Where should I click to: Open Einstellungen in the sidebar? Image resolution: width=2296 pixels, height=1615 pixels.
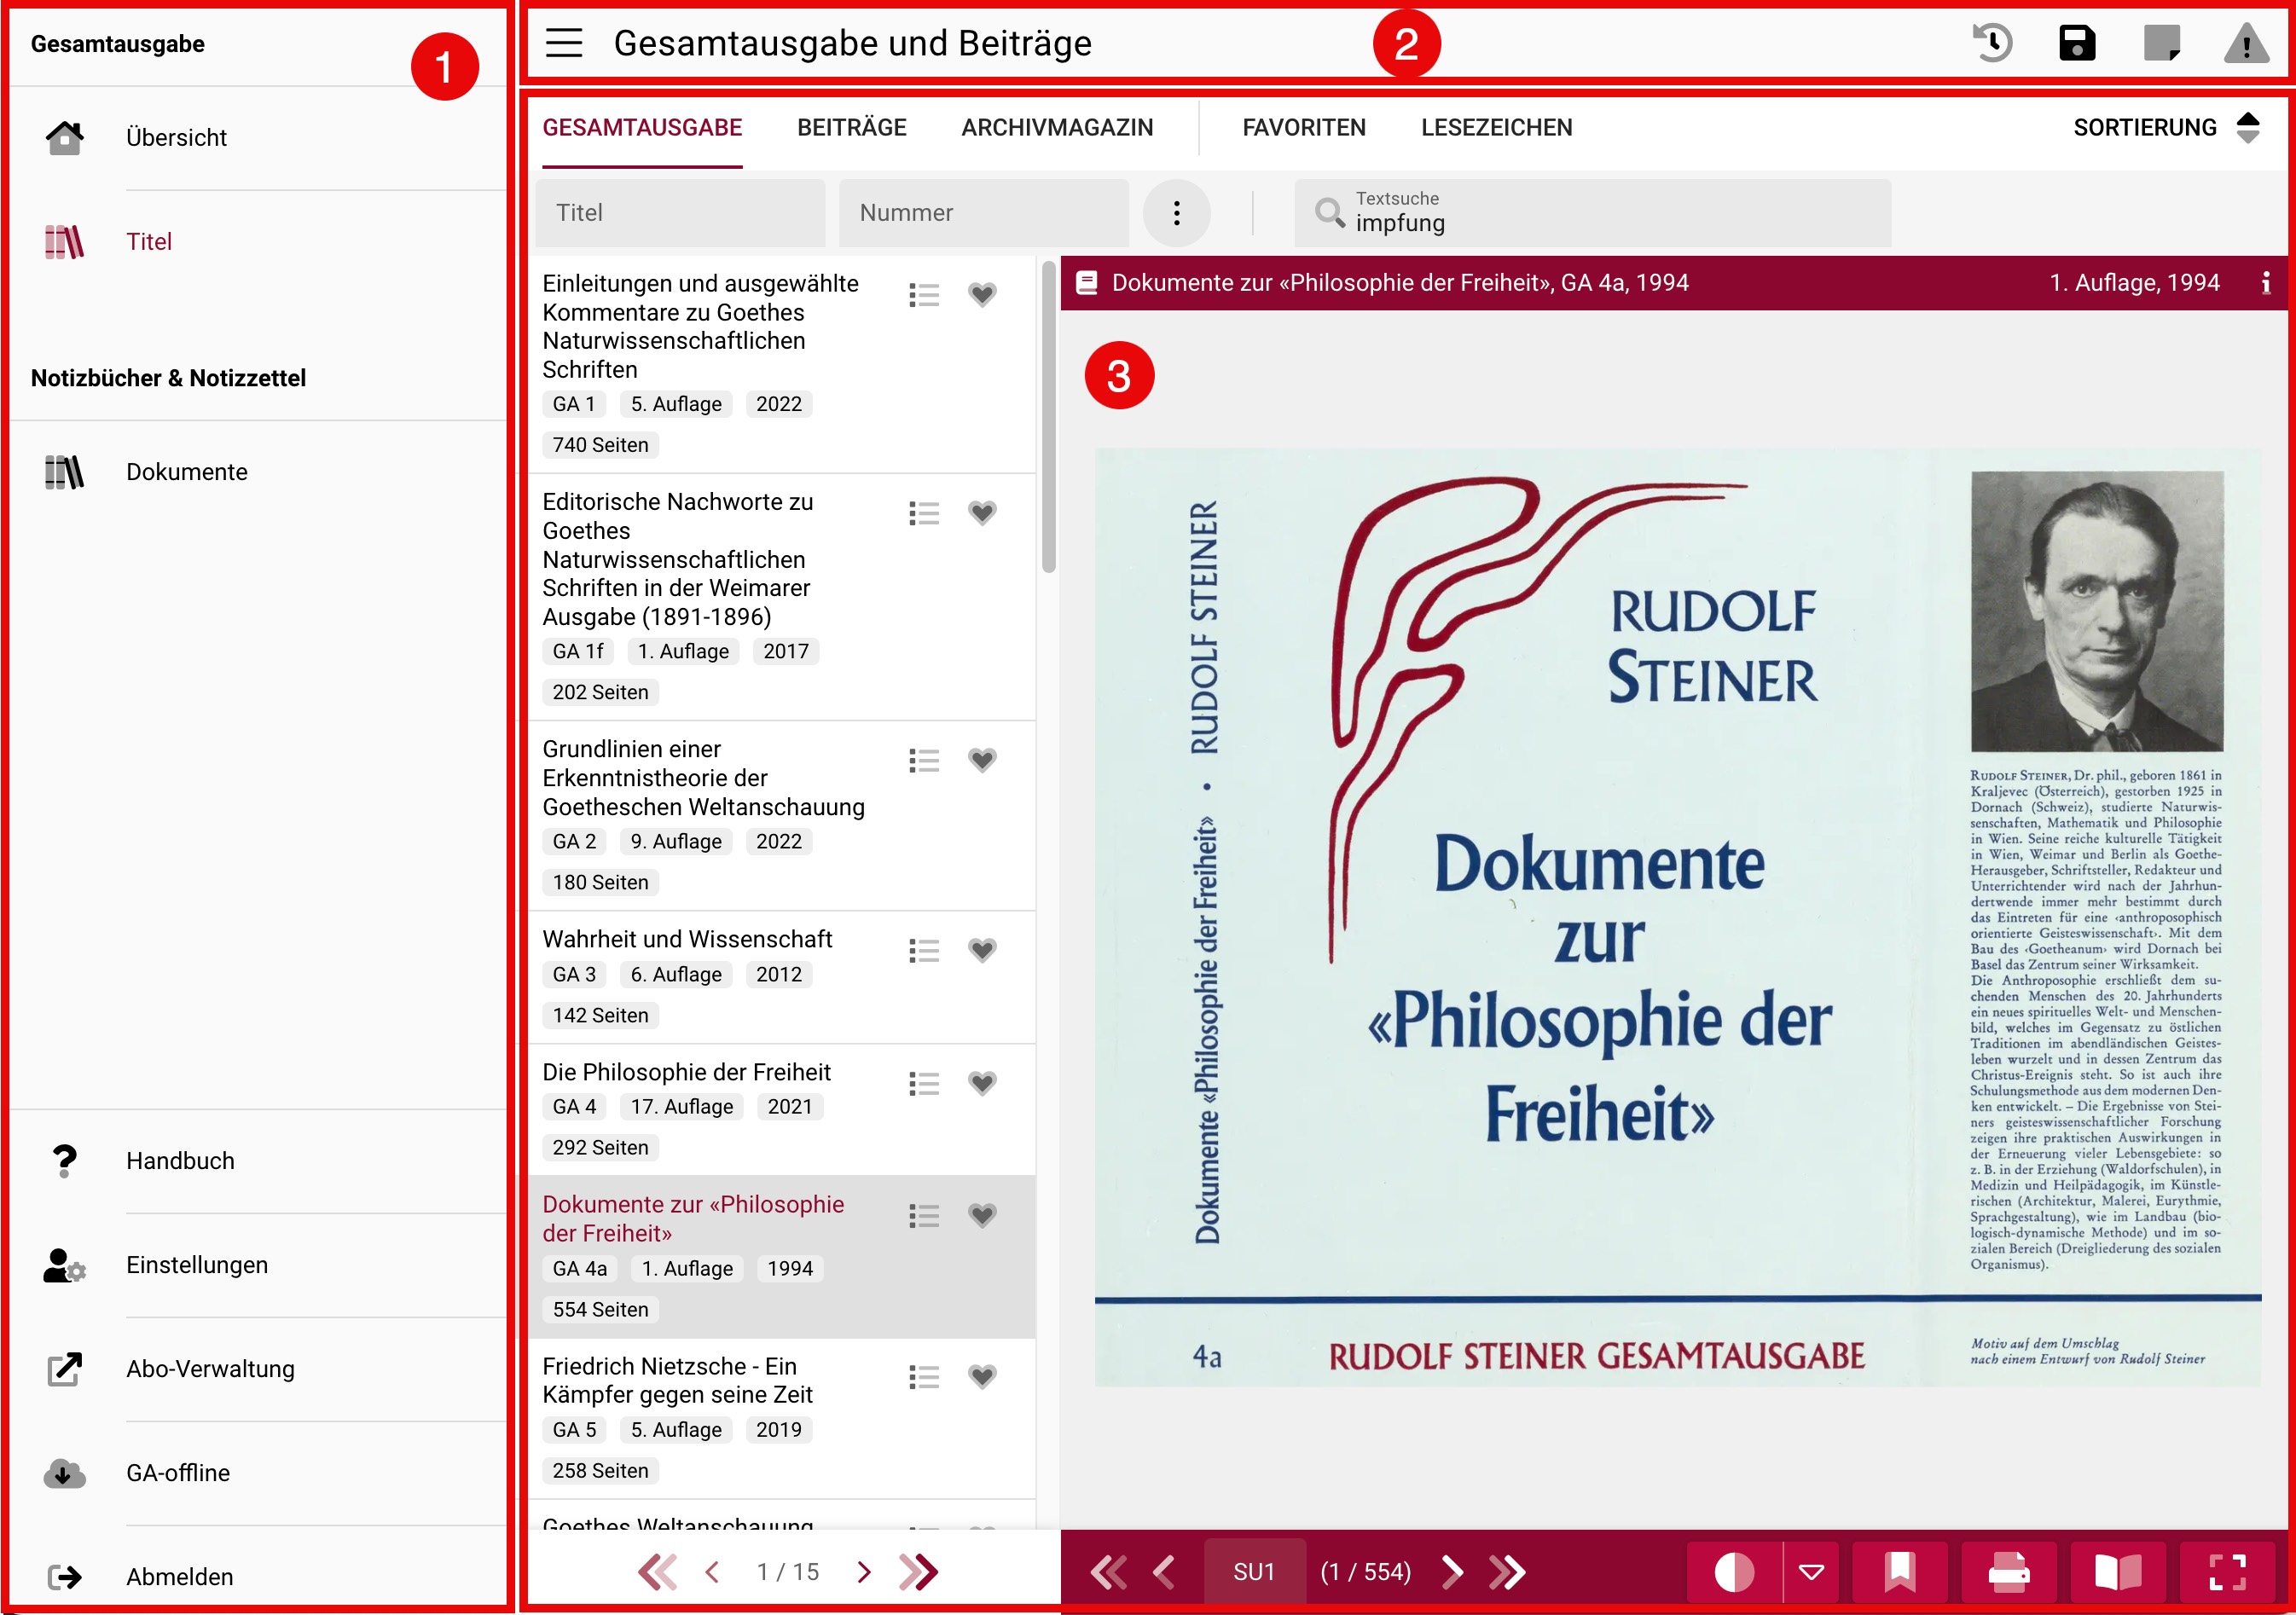coord(197,1265)
